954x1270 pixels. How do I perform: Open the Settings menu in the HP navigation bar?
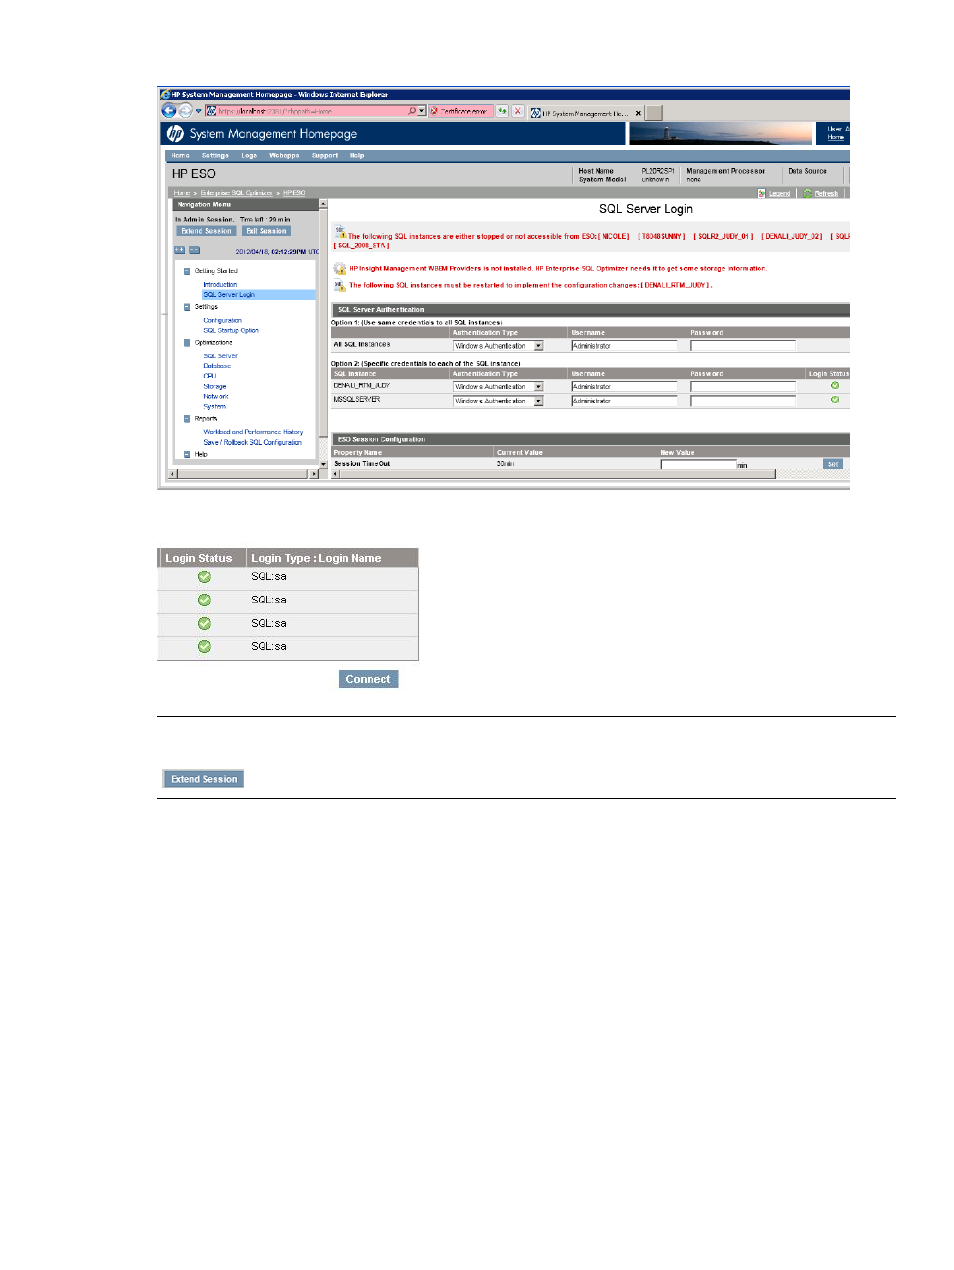[x=215, y=155]
